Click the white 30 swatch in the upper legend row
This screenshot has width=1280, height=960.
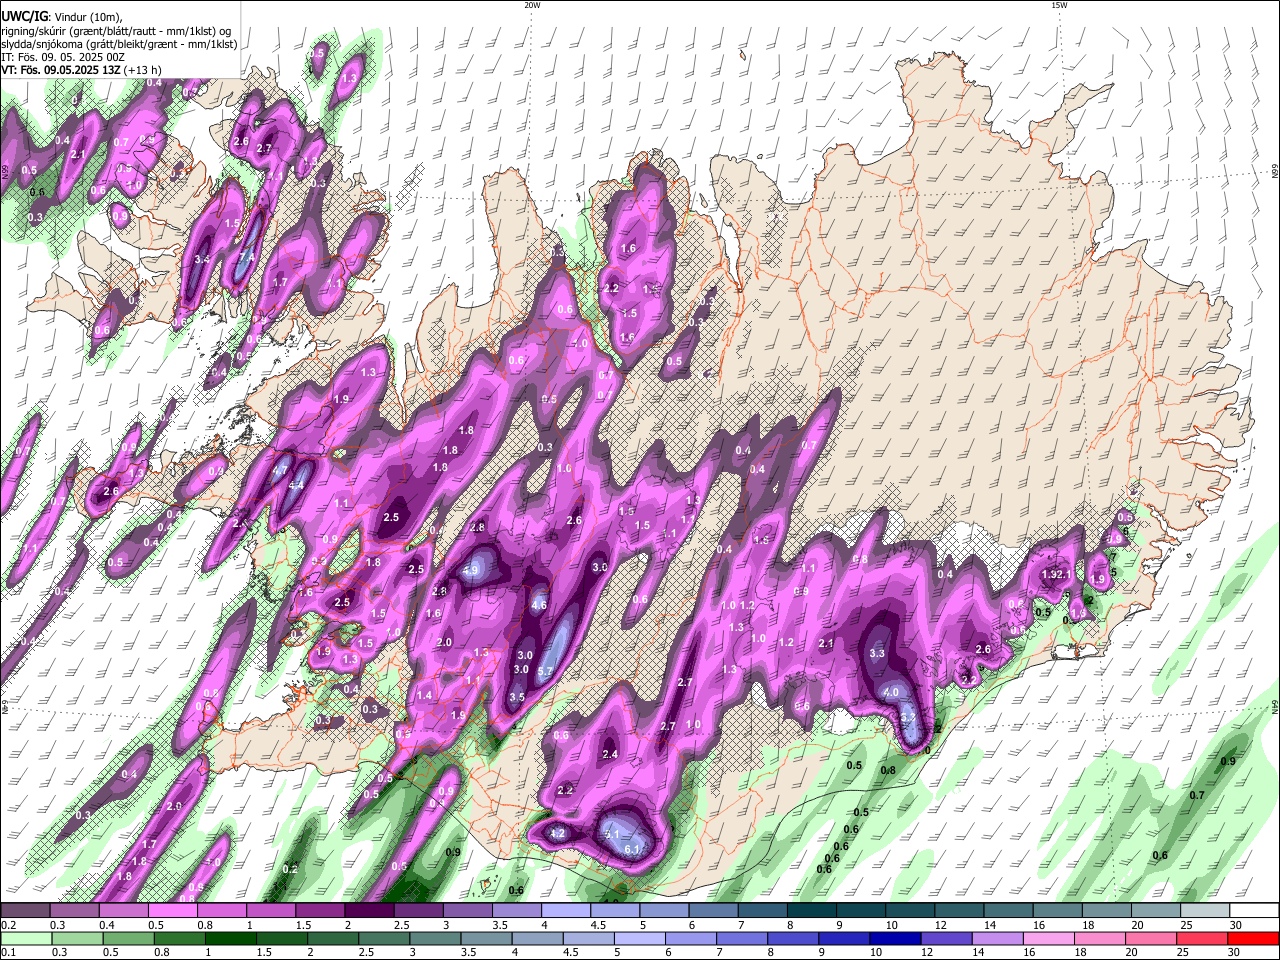pyautogui.click(x=1255, y=911)
